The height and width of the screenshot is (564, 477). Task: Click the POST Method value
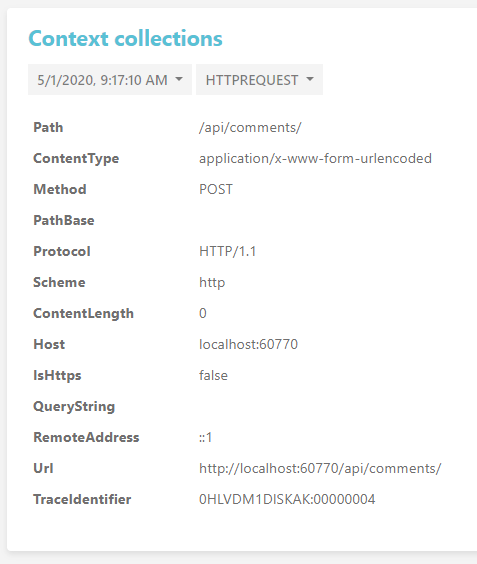coord(216,189)
